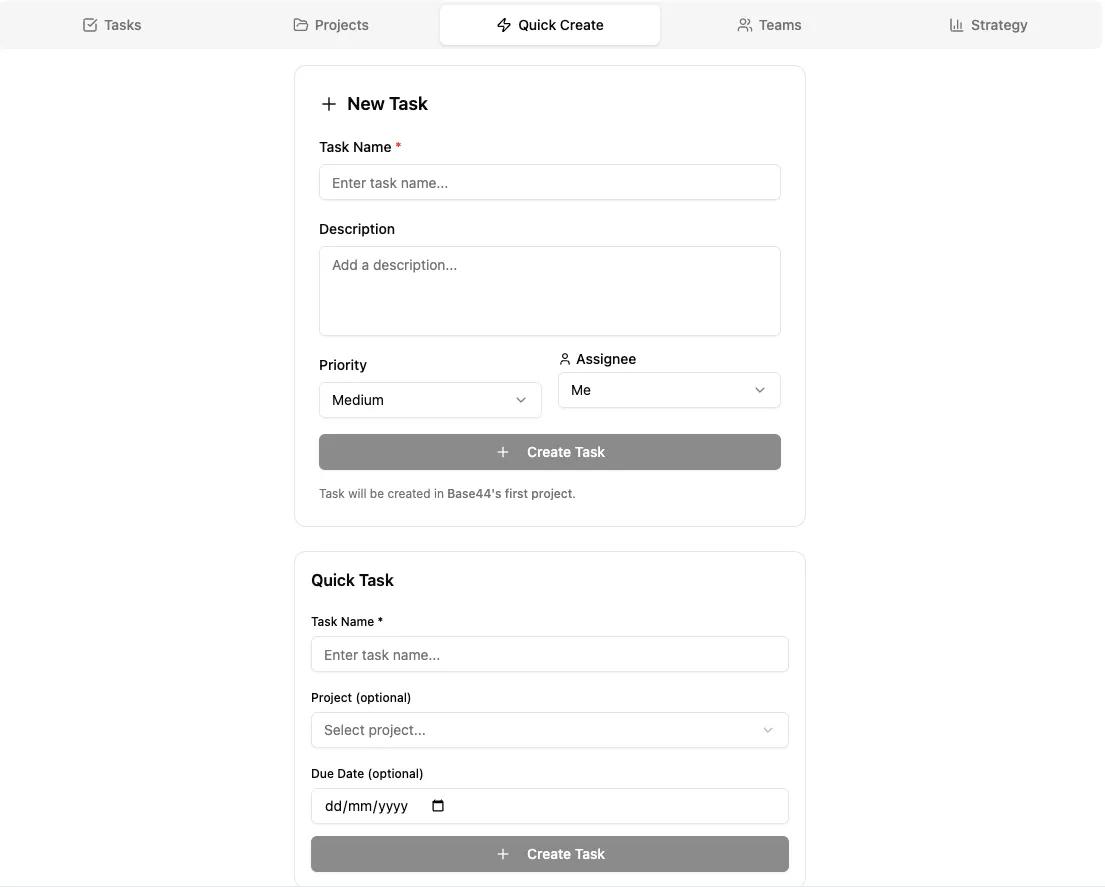The width and height of the screenshot is (1105, 887).
Task: Open the Assignee dropdown showing Me
Action: tap(669, 390)
